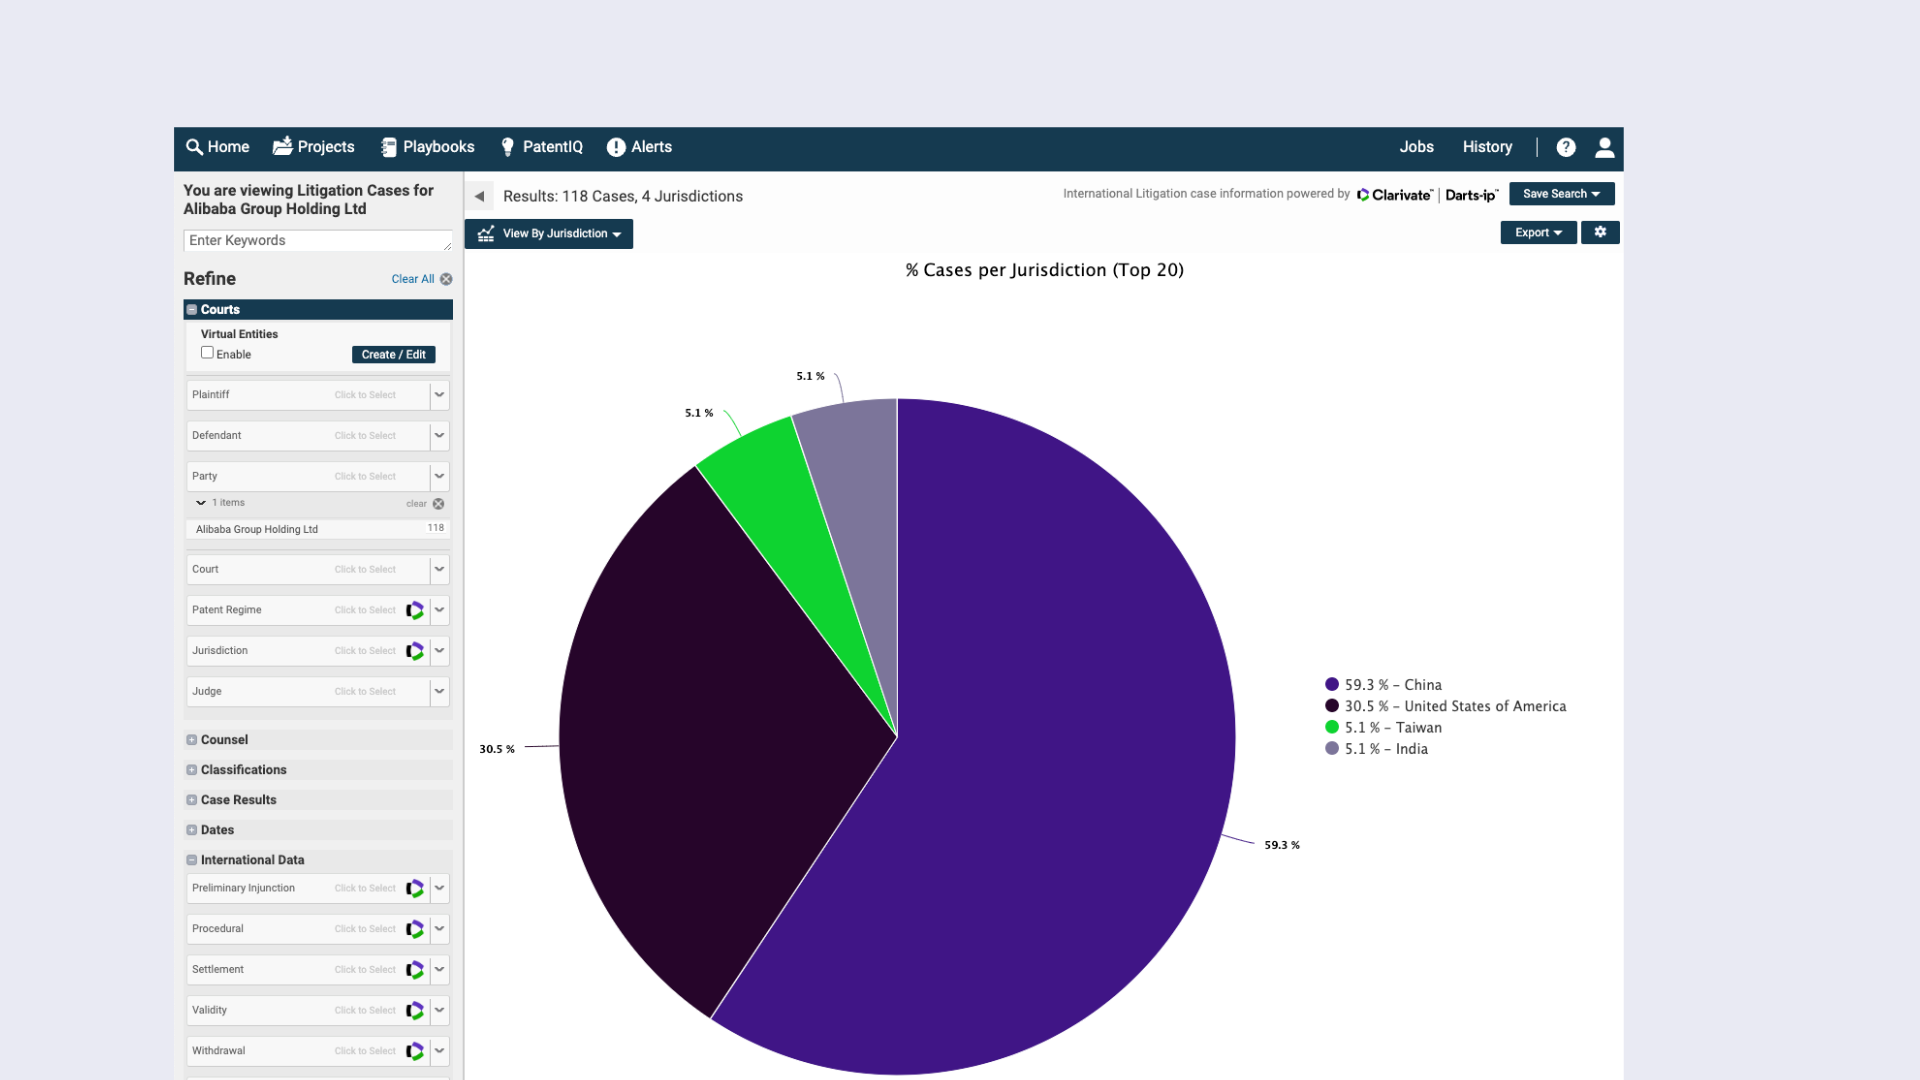Click the Playbooks book icon

coord(389,147)
